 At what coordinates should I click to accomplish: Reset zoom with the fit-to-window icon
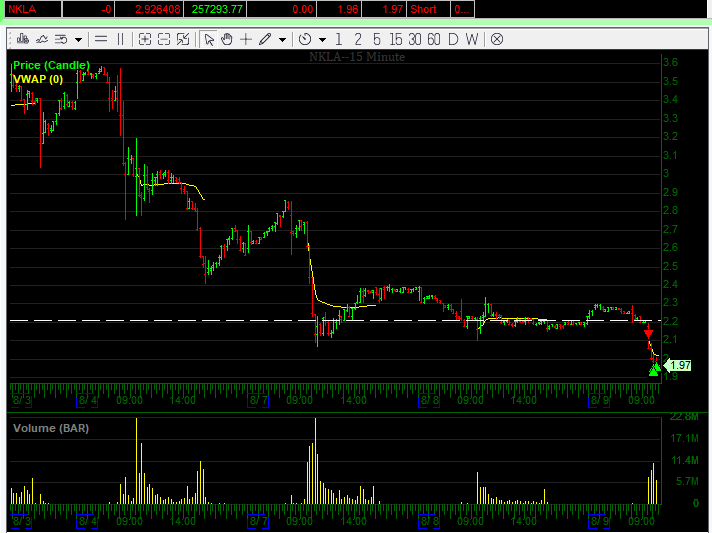183,39
